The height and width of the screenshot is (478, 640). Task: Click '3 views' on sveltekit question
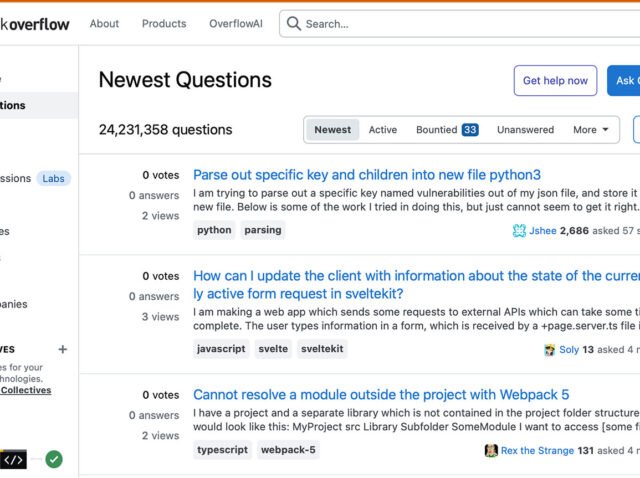[160, 317]
